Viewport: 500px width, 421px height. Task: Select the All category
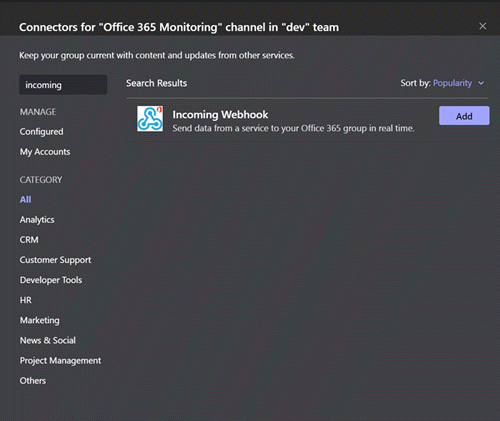[x=25, y=199]
